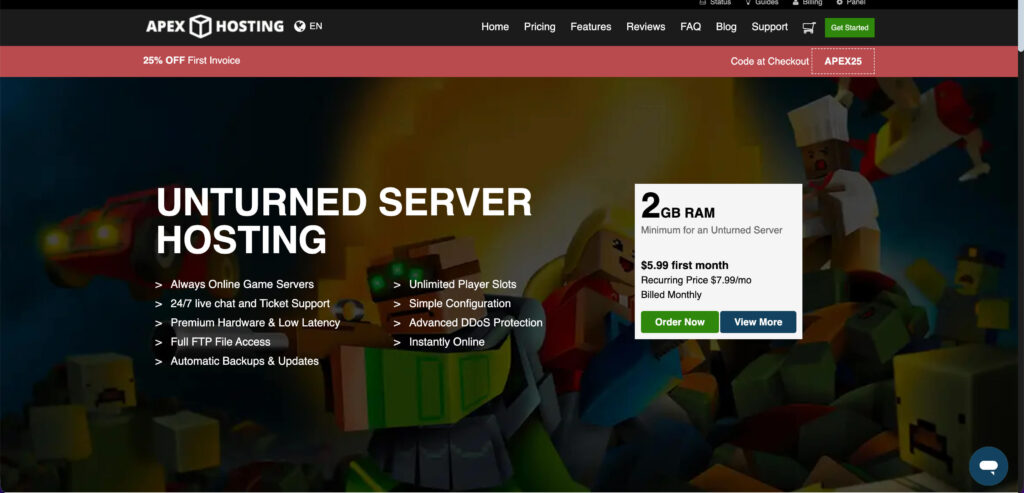This screenshot has height=493, width=1024.
Task: Go to the Home menu item
Action: pos(495,27)
